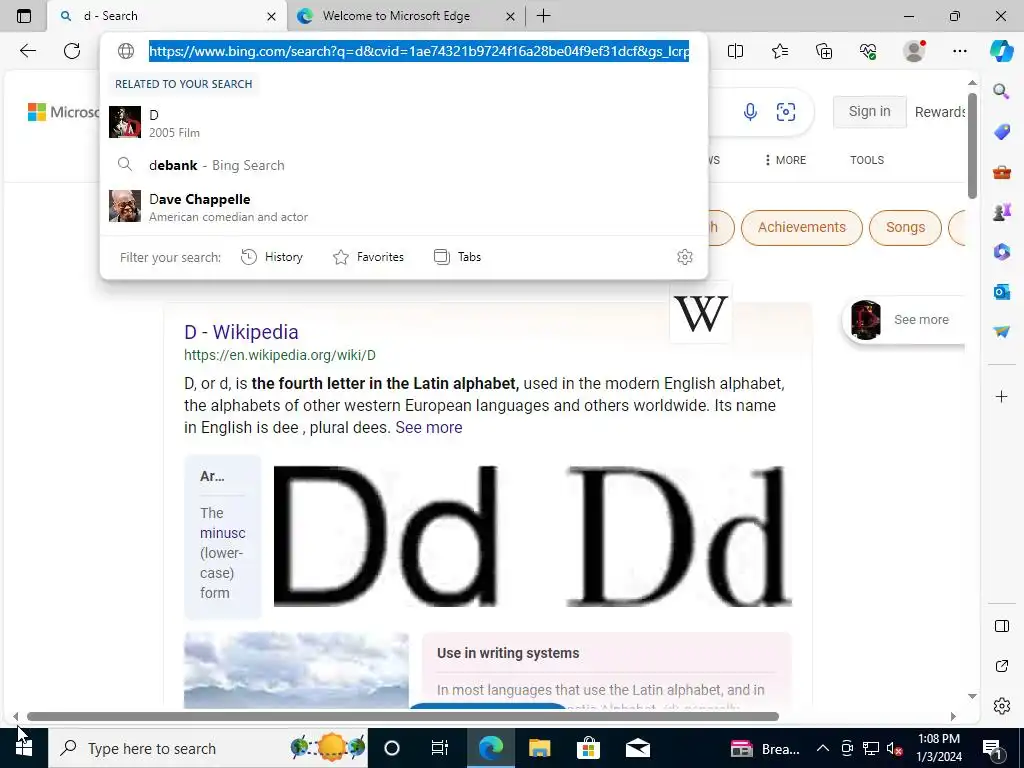Open Settings and more ellipsis menu
This screenshot has width=1024, height=768.
(959, 51)
